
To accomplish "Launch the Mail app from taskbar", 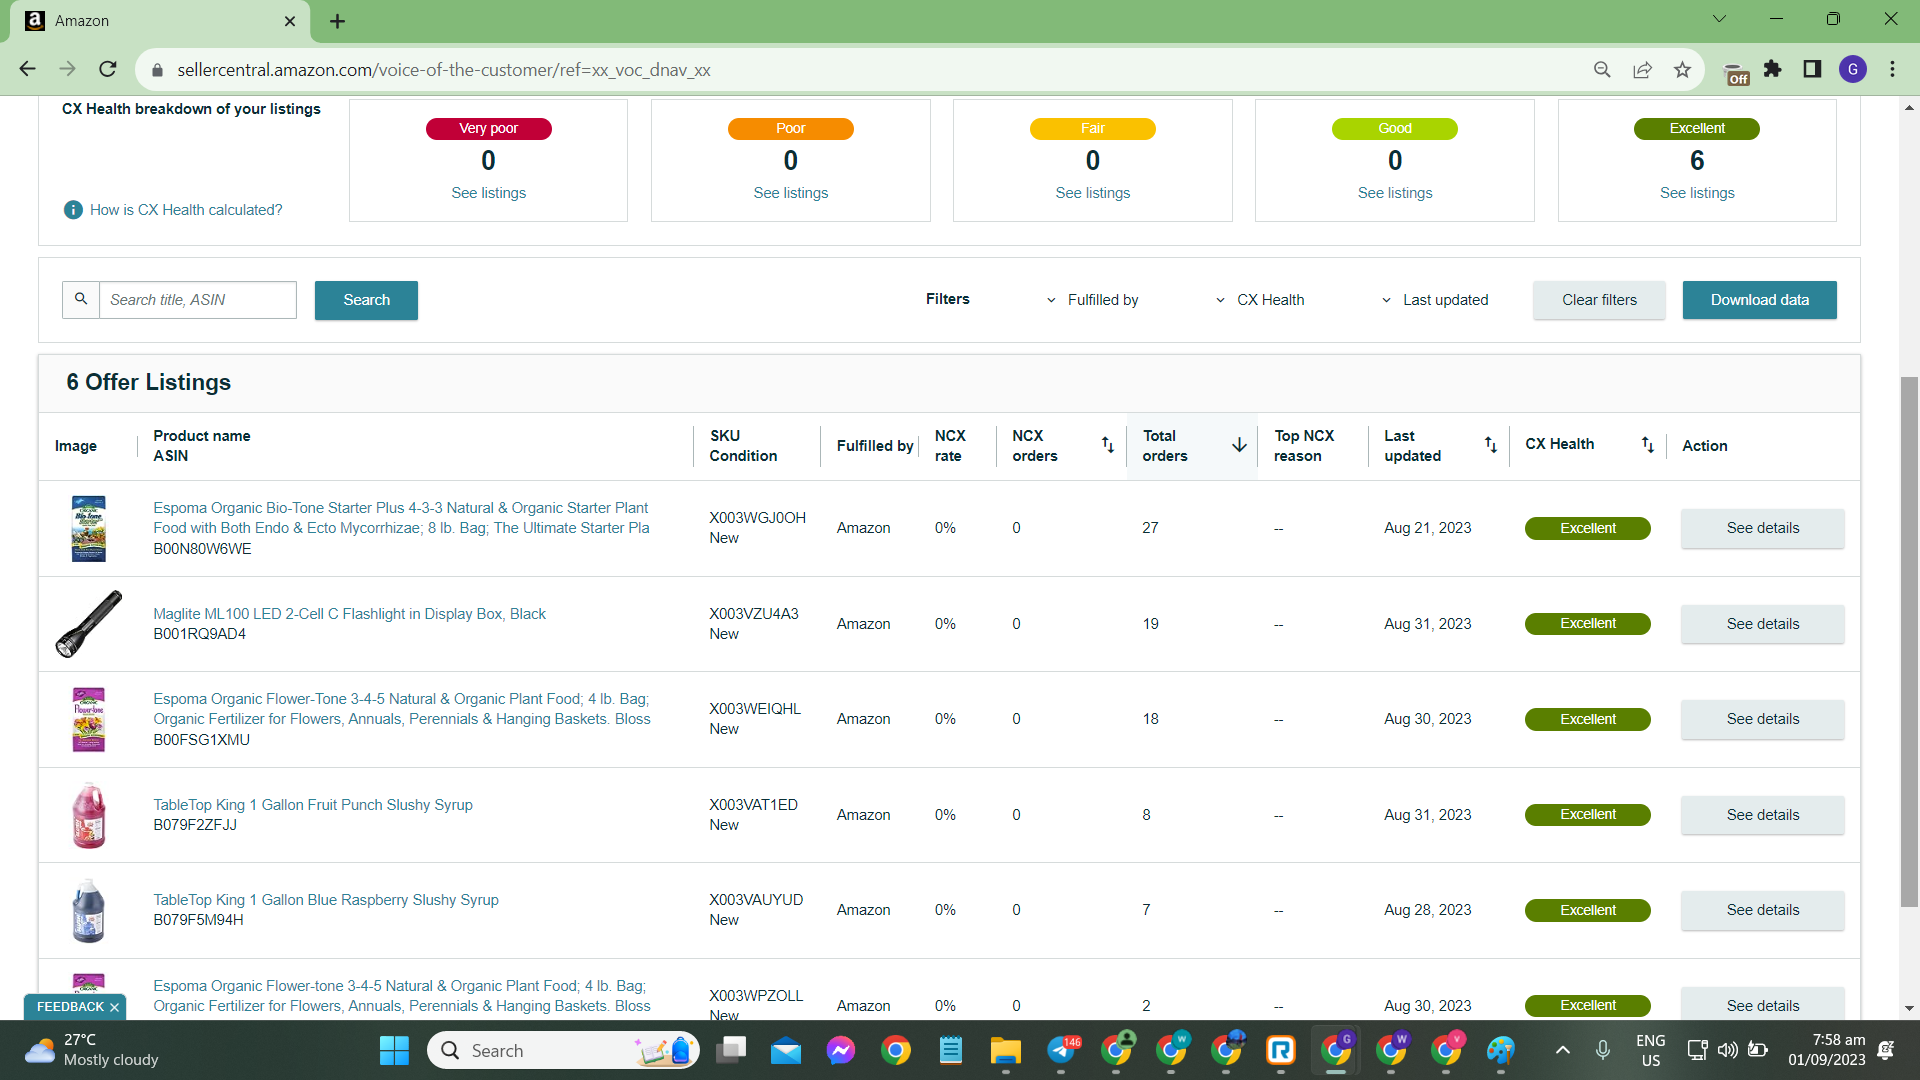I will point(786,1050).
